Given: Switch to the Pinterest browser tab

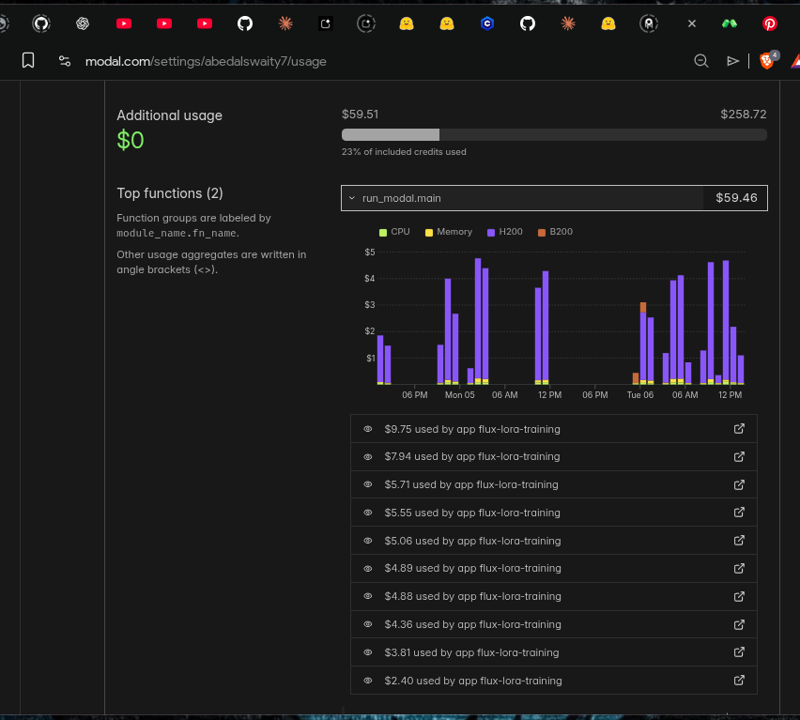Looking at the screenshot, I should pyautogui.click(x=769, y=23).
